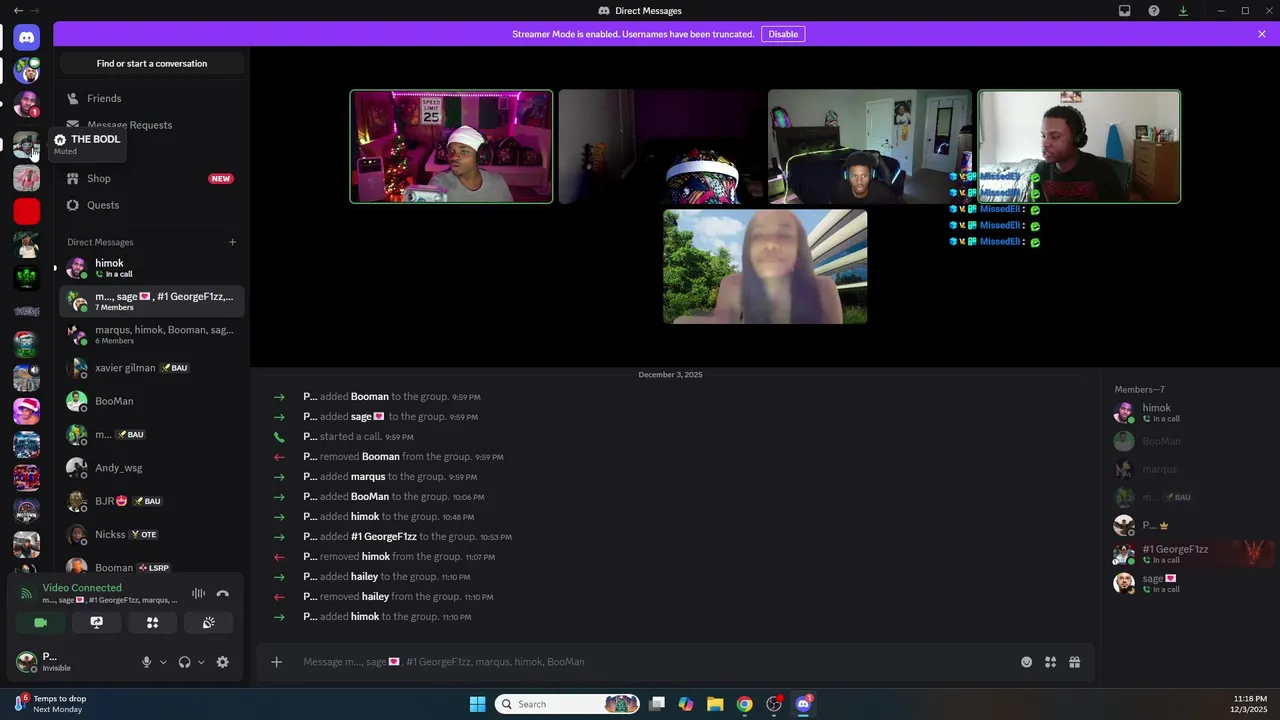1280x720 pixels.
Task: Open the Quests page
Action: 152,205
